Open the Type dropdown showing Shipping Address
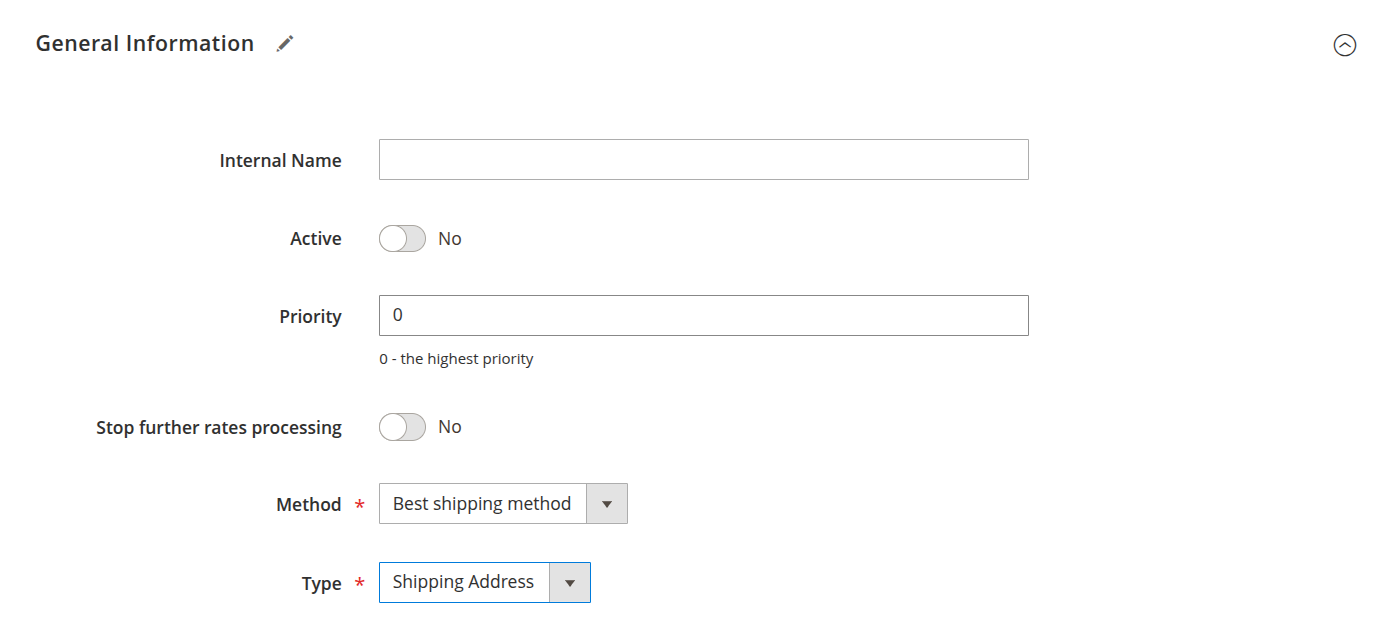The image size is (1397, 637). 464,582
